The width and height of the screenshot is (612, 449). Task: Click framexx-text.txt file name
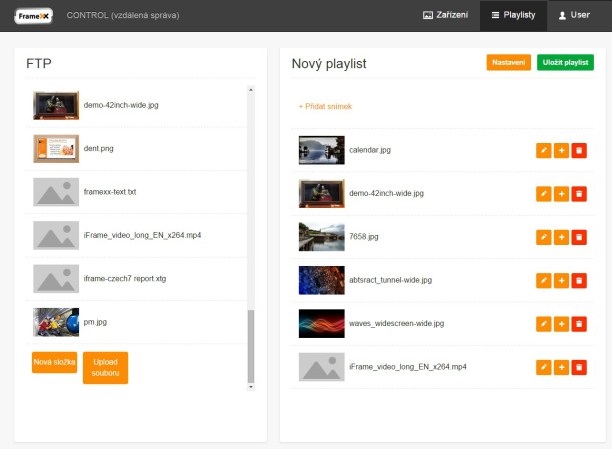pos(110,192)
